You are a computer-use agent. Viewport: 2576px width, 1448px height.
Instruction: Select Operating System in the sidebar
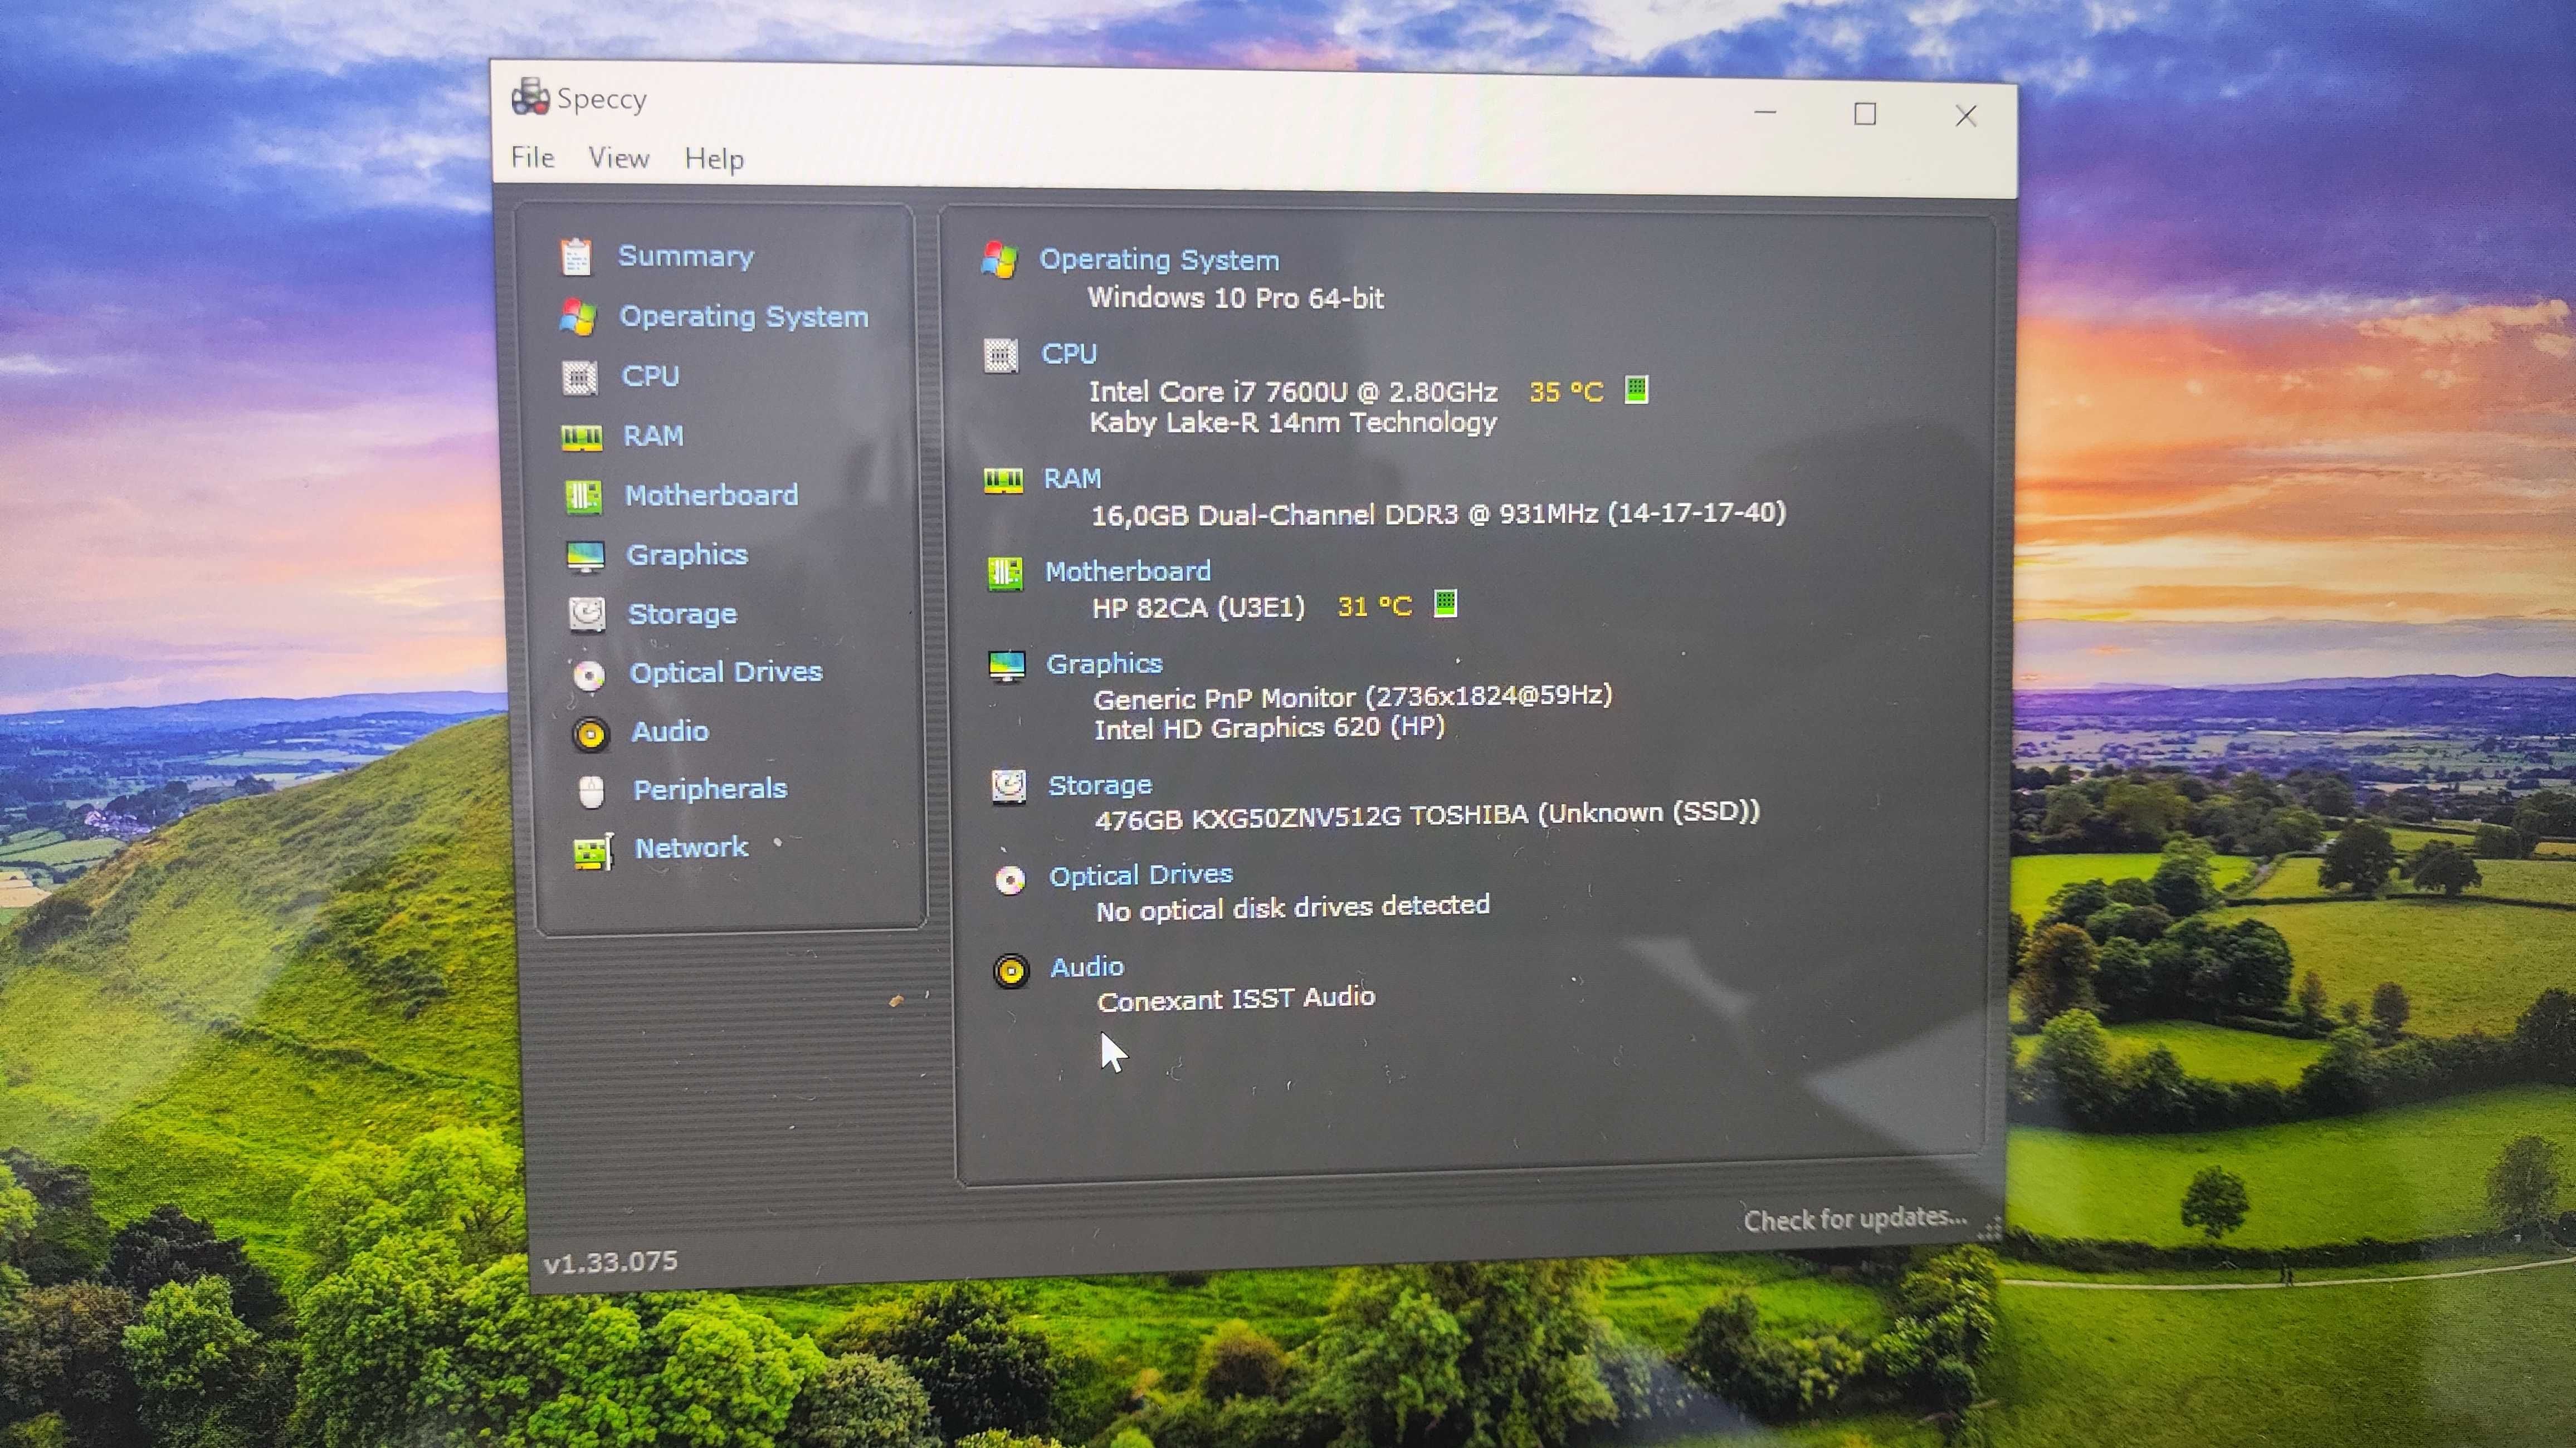click(x=744, y=317)
